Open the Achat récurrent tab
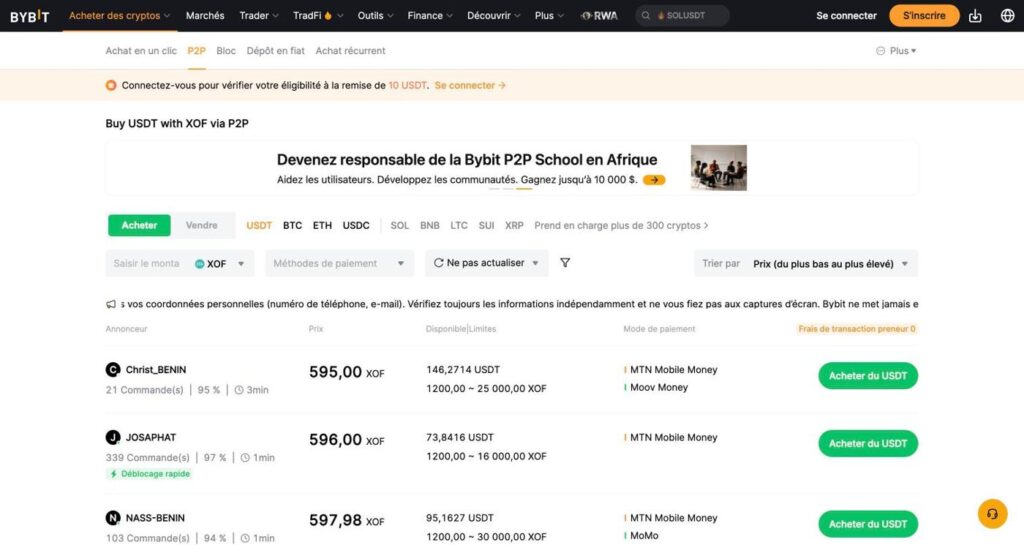Viewport: 1024px width, 545px height. click(x=351, y=51)
